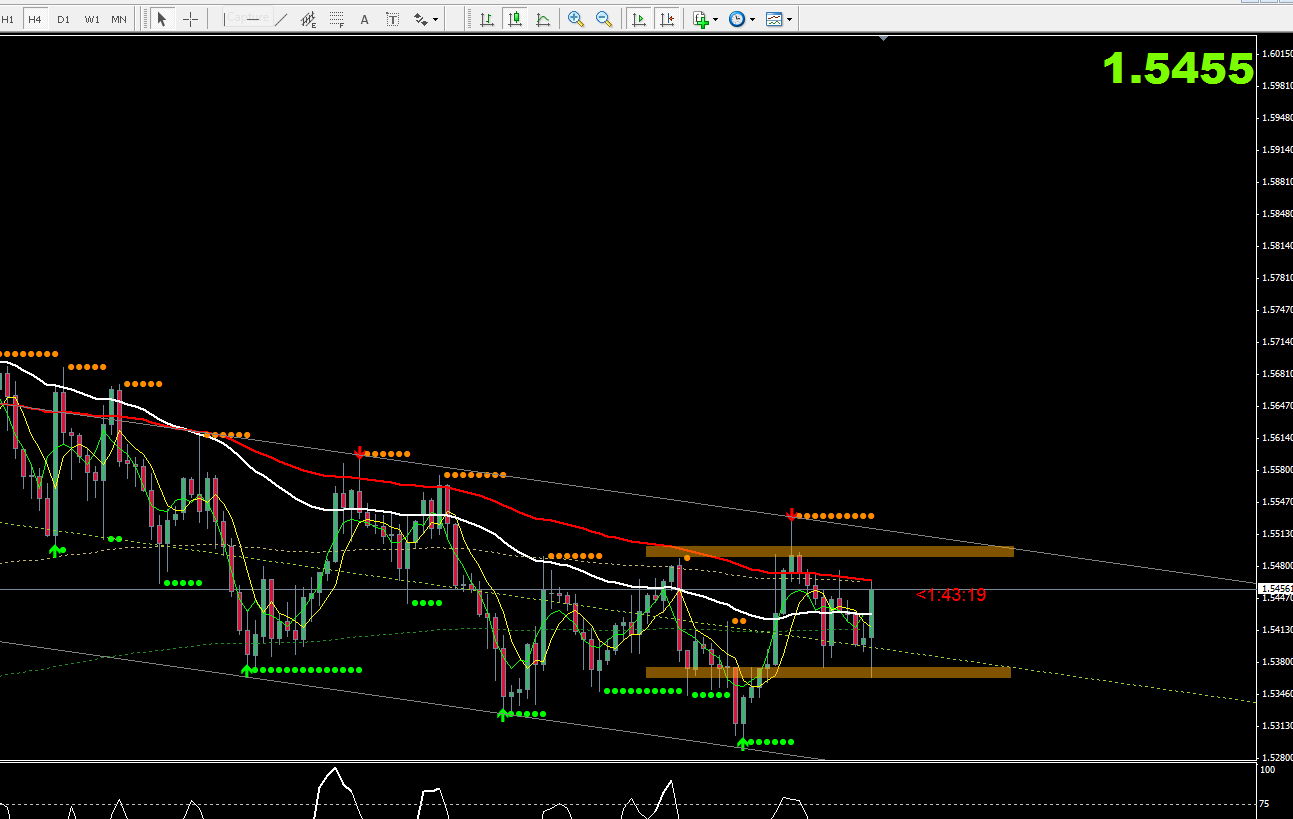Choose the Trendline drawing tool
Viewport: 1293px width, 819px height.
coord(281,19)
